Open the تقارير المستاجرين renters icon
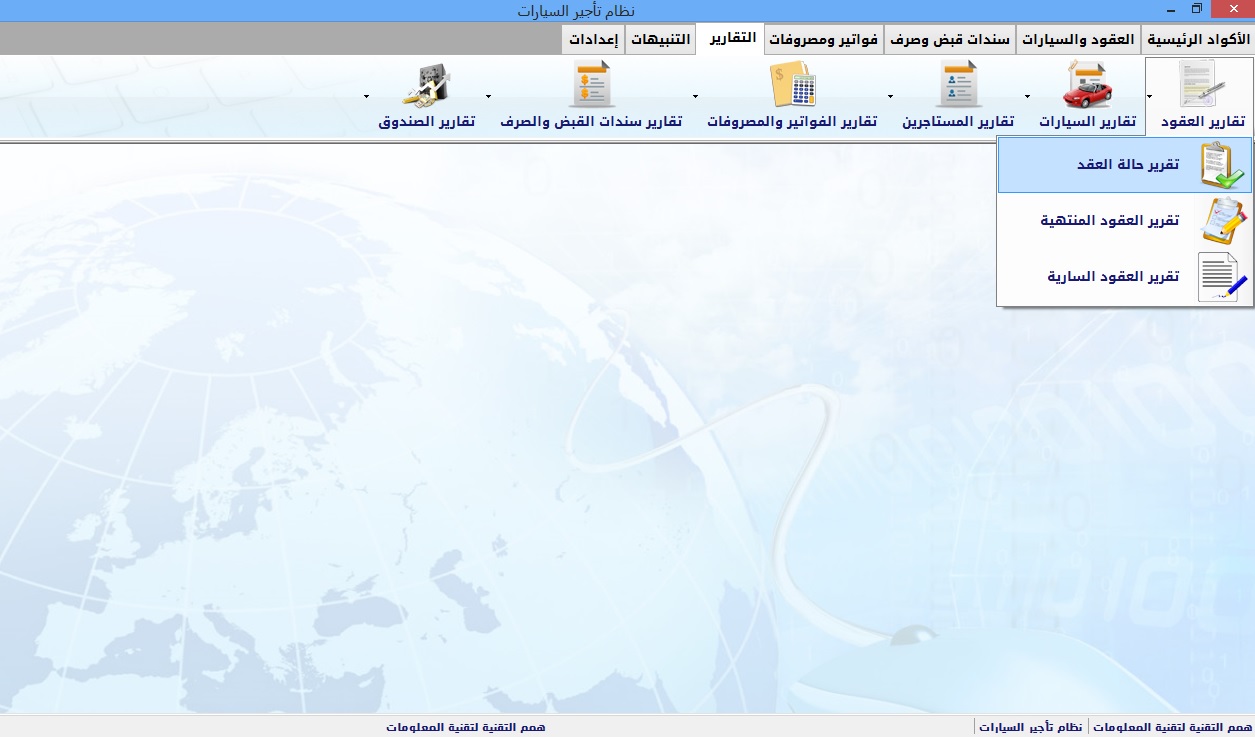 [x=958, y=84]
